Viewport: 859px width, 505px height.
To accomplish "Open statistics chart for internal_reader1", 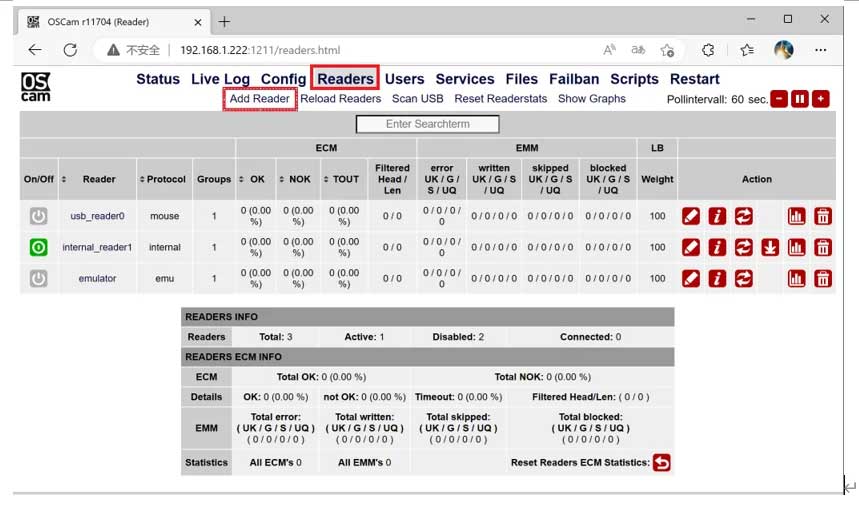I will pyautogui.click(x=797, y=248).
